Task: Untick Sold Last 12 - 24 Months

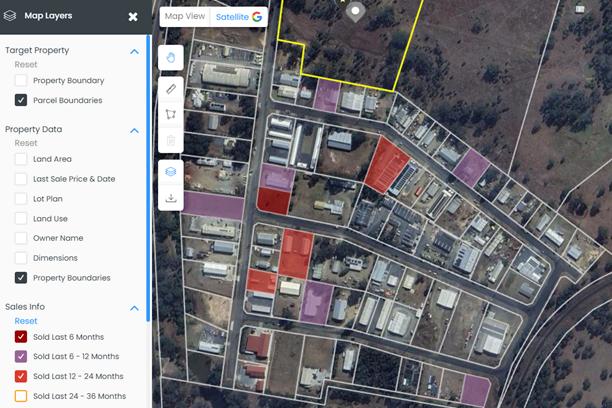Action: click(21, 376)
